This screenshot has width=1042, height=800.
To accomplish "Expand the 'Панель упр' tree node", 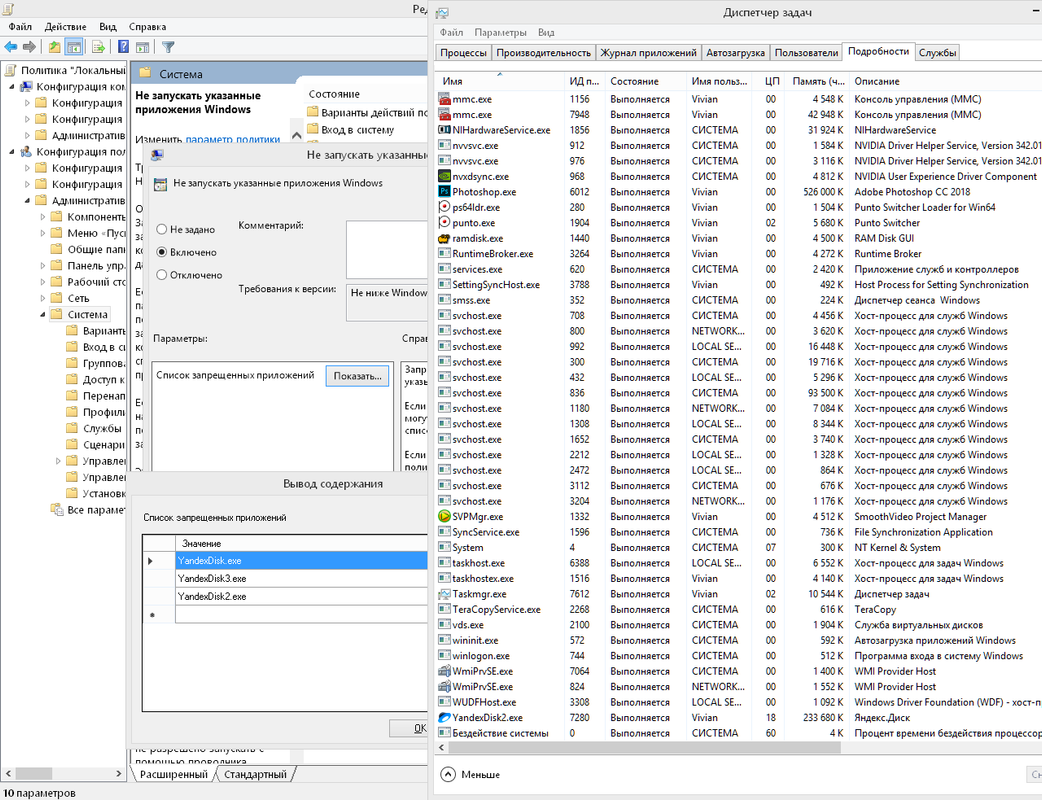I will pos(43,266).
